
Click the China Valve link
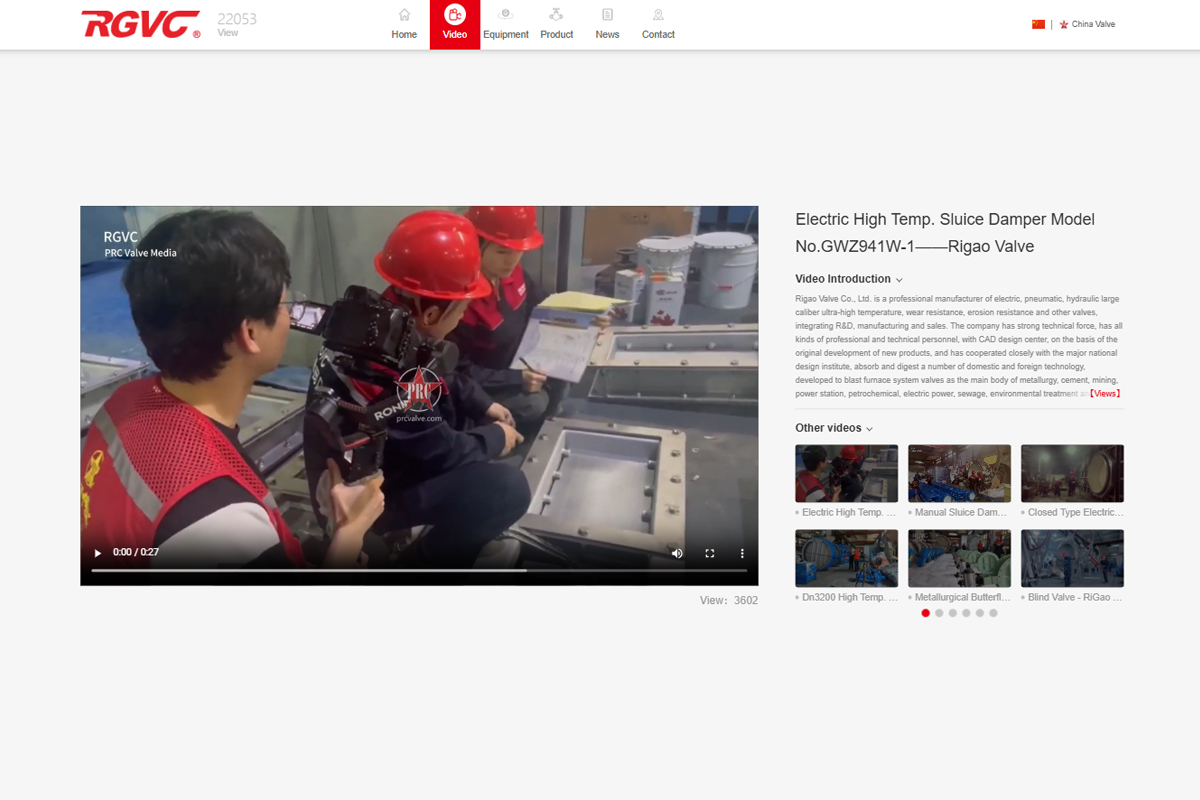pos(1092,24)
